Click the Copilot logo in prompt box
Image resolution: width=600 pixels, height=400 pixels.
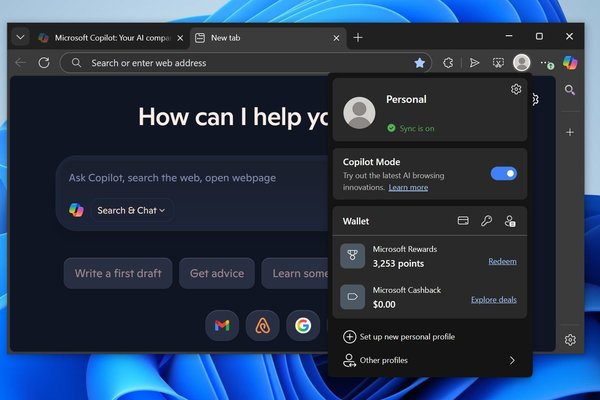pos(76,210)
